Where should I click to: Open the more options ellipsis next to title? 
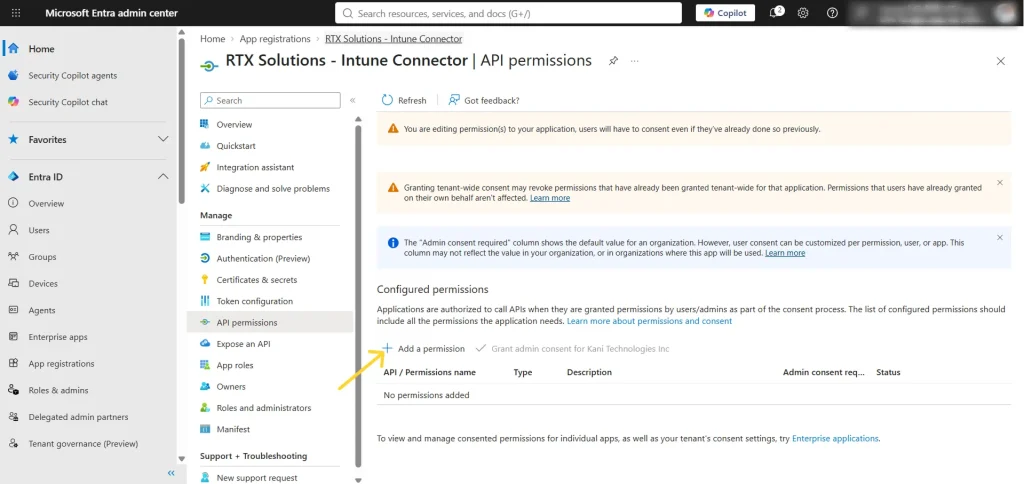(x=635, y=61)
